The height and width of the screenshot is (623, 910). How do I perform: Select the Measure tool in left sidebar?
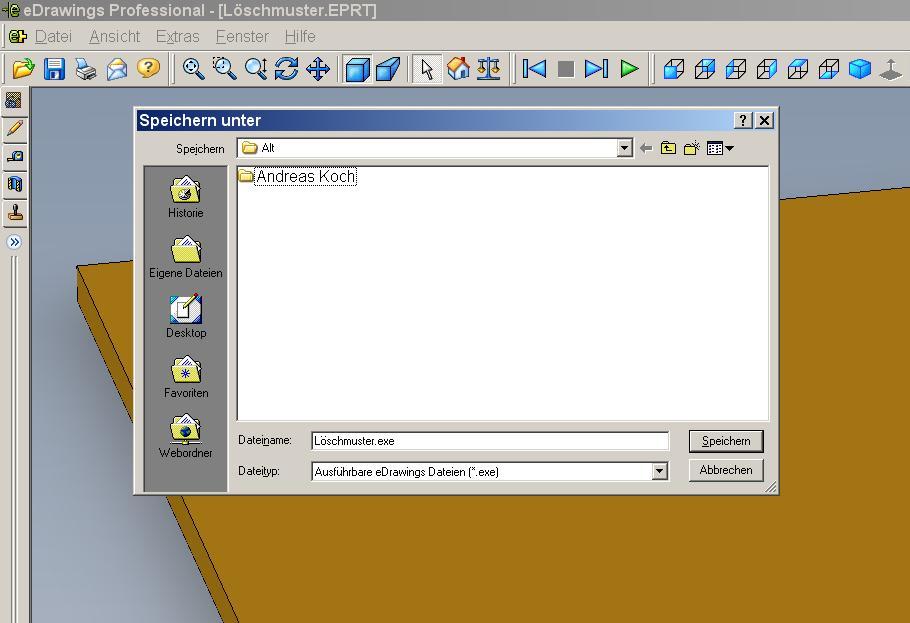tap(15, 156)
